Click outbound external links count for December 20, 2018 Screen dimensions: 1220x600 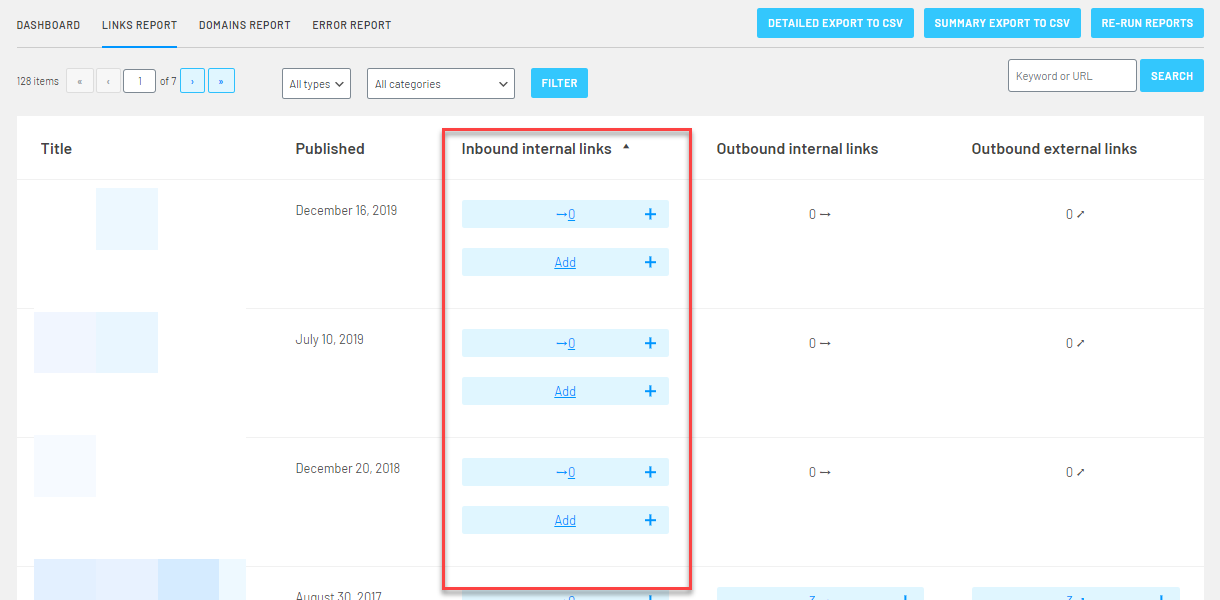tap(1075, 472)
